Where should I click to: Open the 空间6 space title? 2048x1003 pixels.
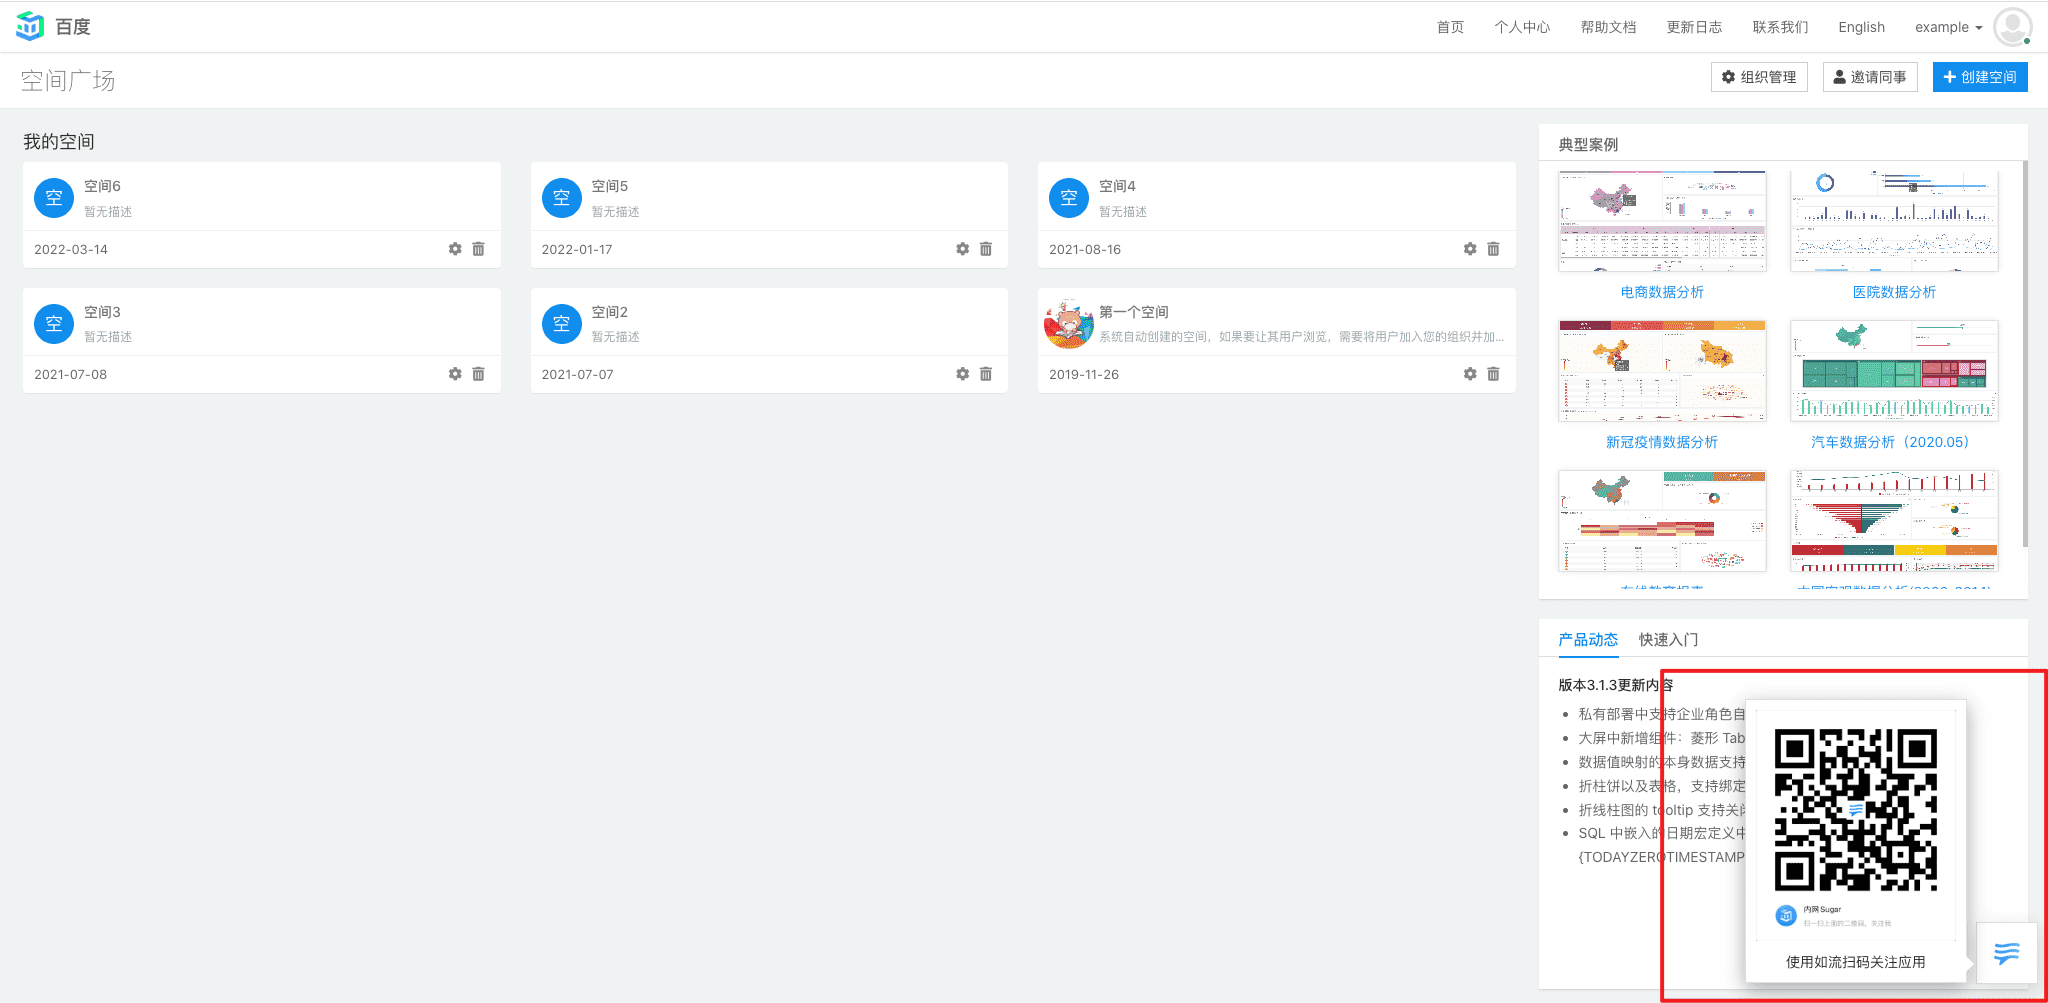tap(102, 186)
